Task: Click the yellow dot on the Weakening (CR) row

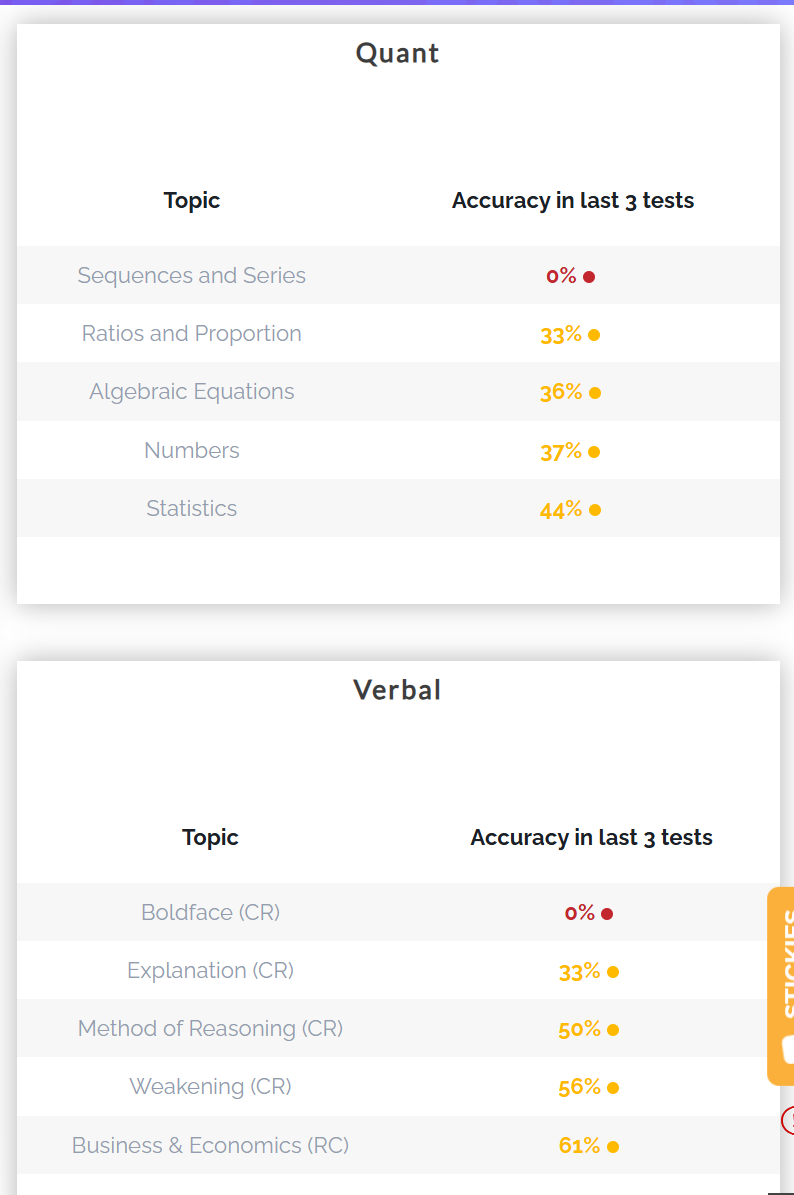Action: 613,1088
